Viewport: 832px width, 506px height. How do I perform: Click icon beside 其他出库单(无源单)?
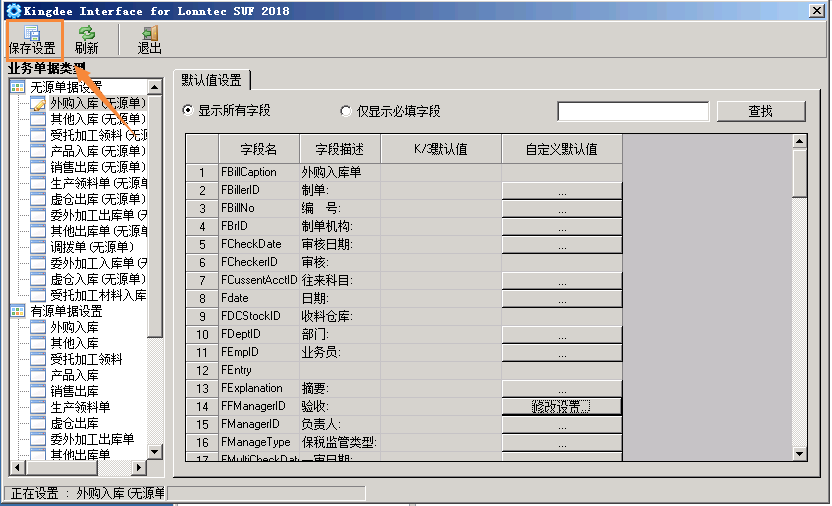[38, 231]
